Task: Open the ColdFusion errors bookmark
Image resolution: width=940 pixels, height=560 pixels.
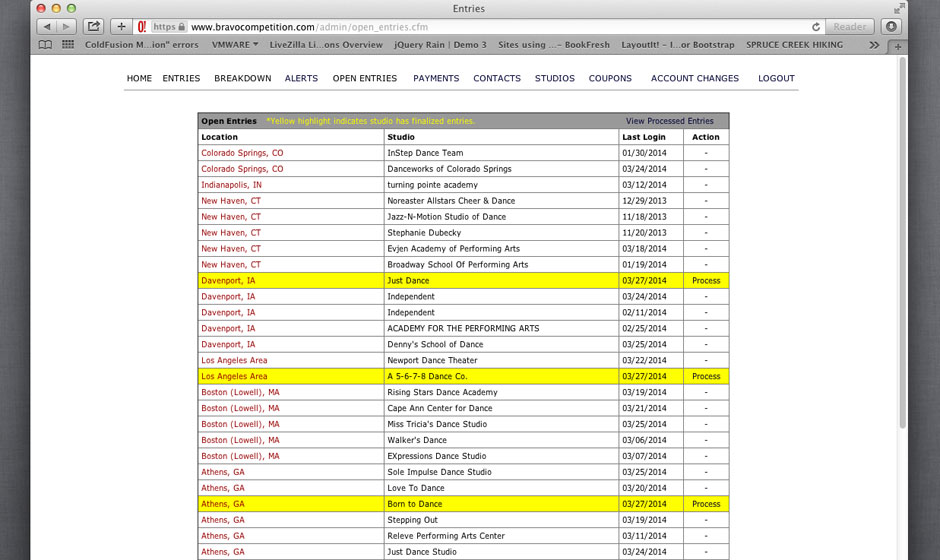Action: pos(141,45)
